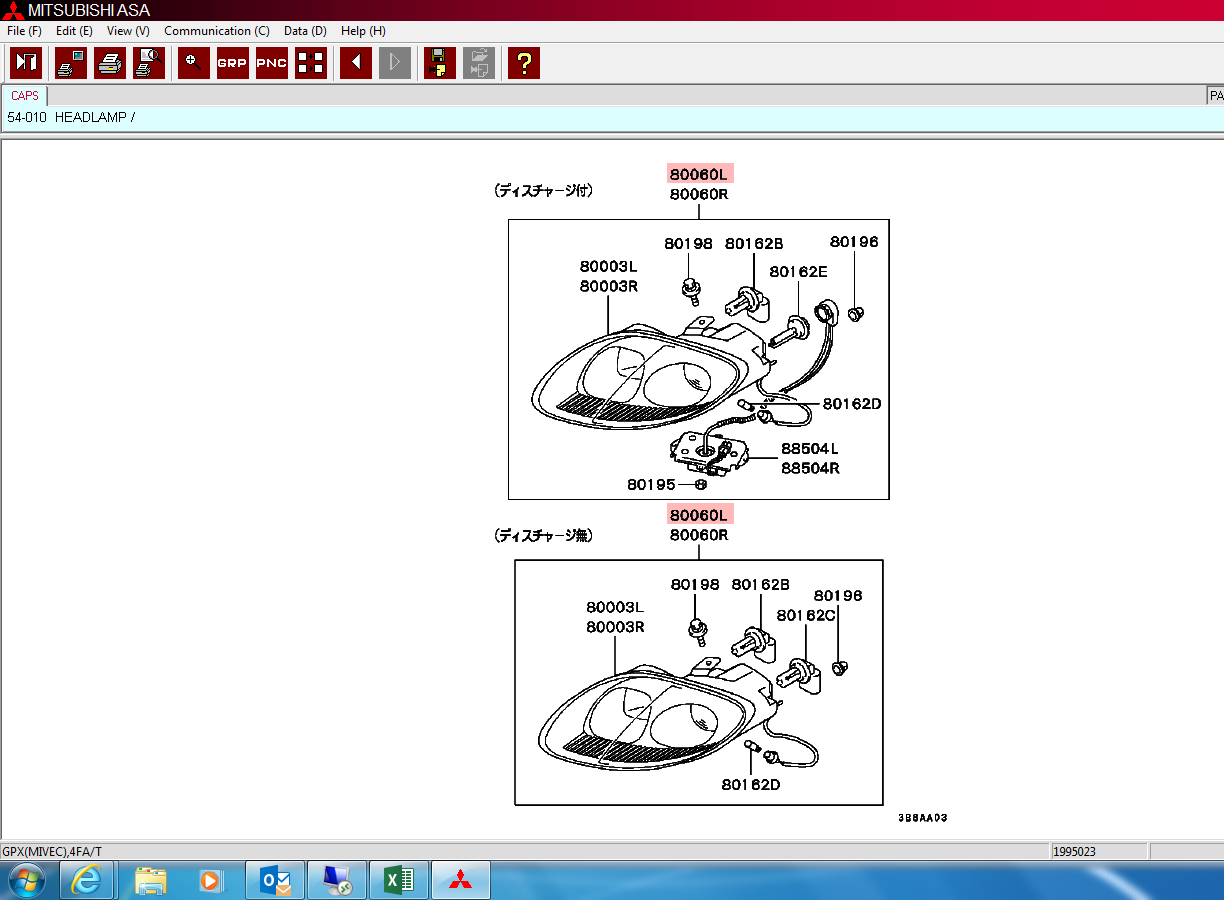Image resolution: width=1224 pixels, height=900 pixels.
Task: Select highlighted 80060L above ディスチャージ付 diagram
Action: point(699,174)
